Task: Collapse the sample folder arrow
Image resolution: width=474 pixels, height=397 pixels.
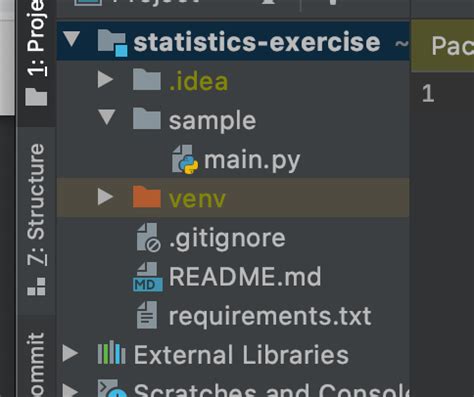Action: (x=107, y=117)
